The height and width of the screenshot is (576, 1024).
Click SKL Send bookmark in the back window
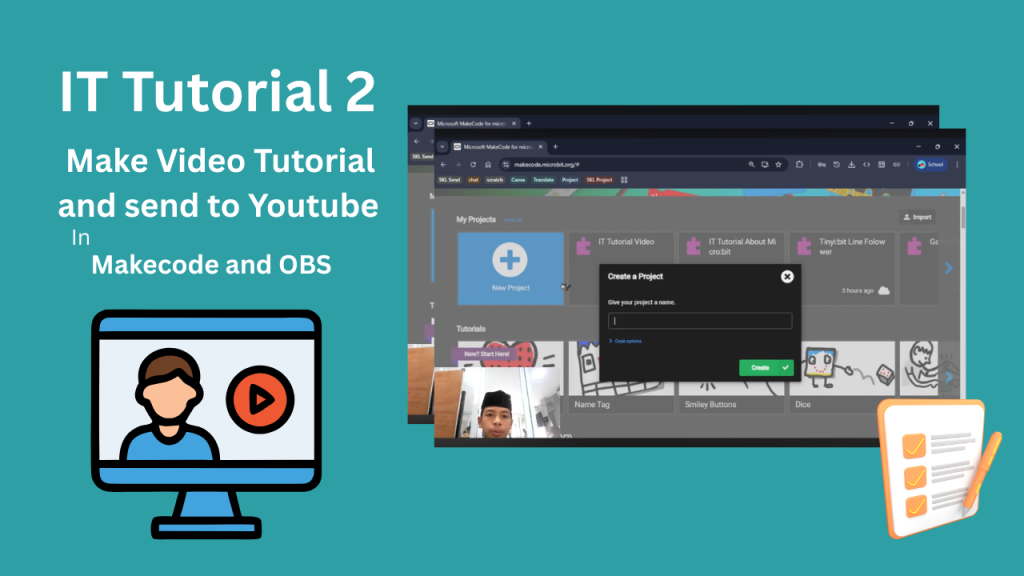coord(423,157)
